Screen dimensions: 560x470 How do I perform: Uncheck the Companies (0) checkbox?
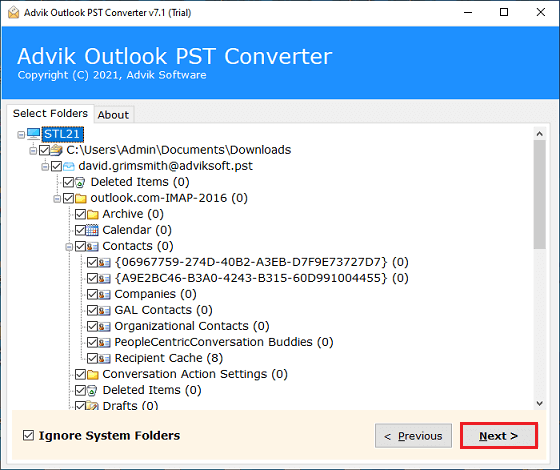point(92,294)
